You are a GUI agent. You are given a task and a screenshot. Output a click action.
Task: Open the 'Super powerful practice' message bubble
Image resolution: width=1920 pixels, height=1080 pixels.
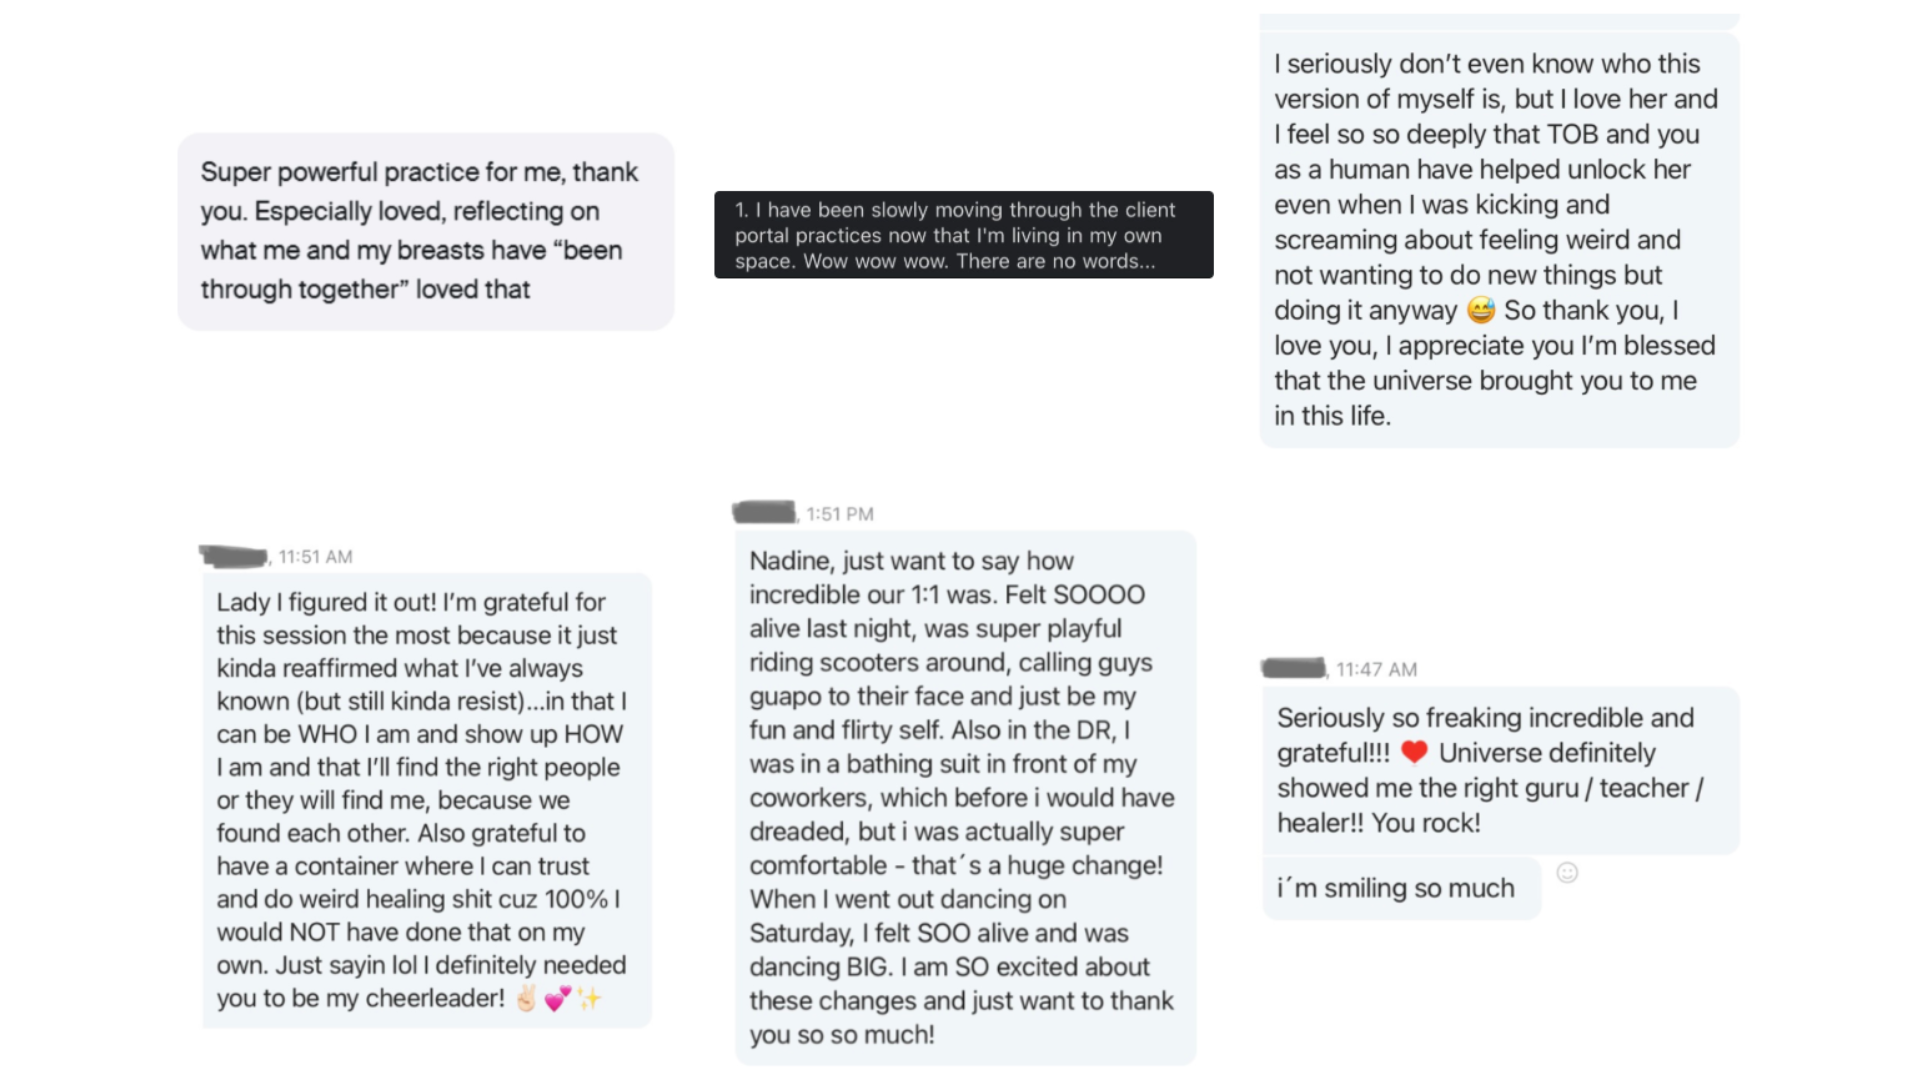[x=426, y=231]
